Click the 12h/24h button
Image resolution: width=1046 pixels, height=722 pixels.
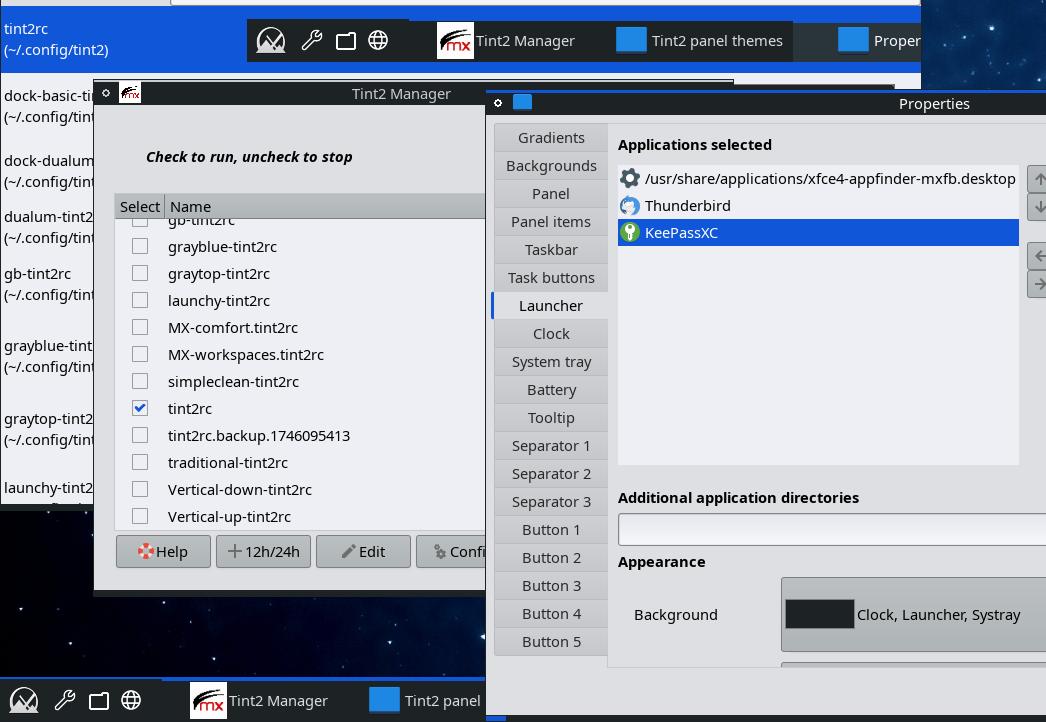click(x=264, y=552)
